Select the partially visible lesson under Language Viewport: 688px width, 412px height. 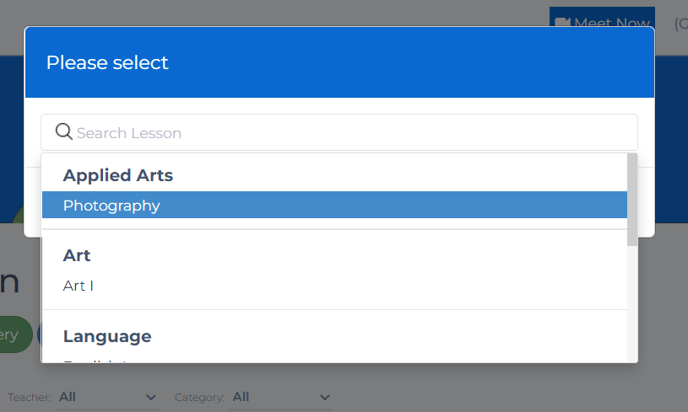(93, 359)
